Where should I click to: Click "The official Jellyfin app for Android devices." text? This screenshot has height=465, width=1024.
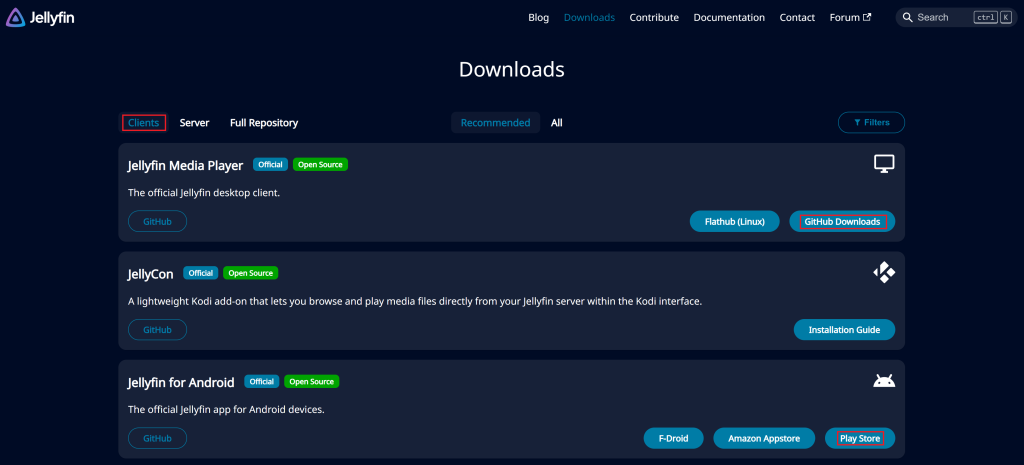(226, 410)
